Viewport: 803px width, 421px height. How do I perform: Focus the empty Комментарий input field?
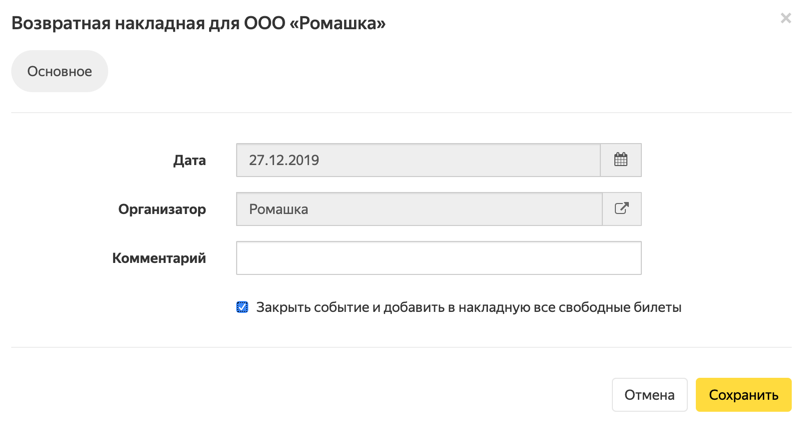coord(439,258)
